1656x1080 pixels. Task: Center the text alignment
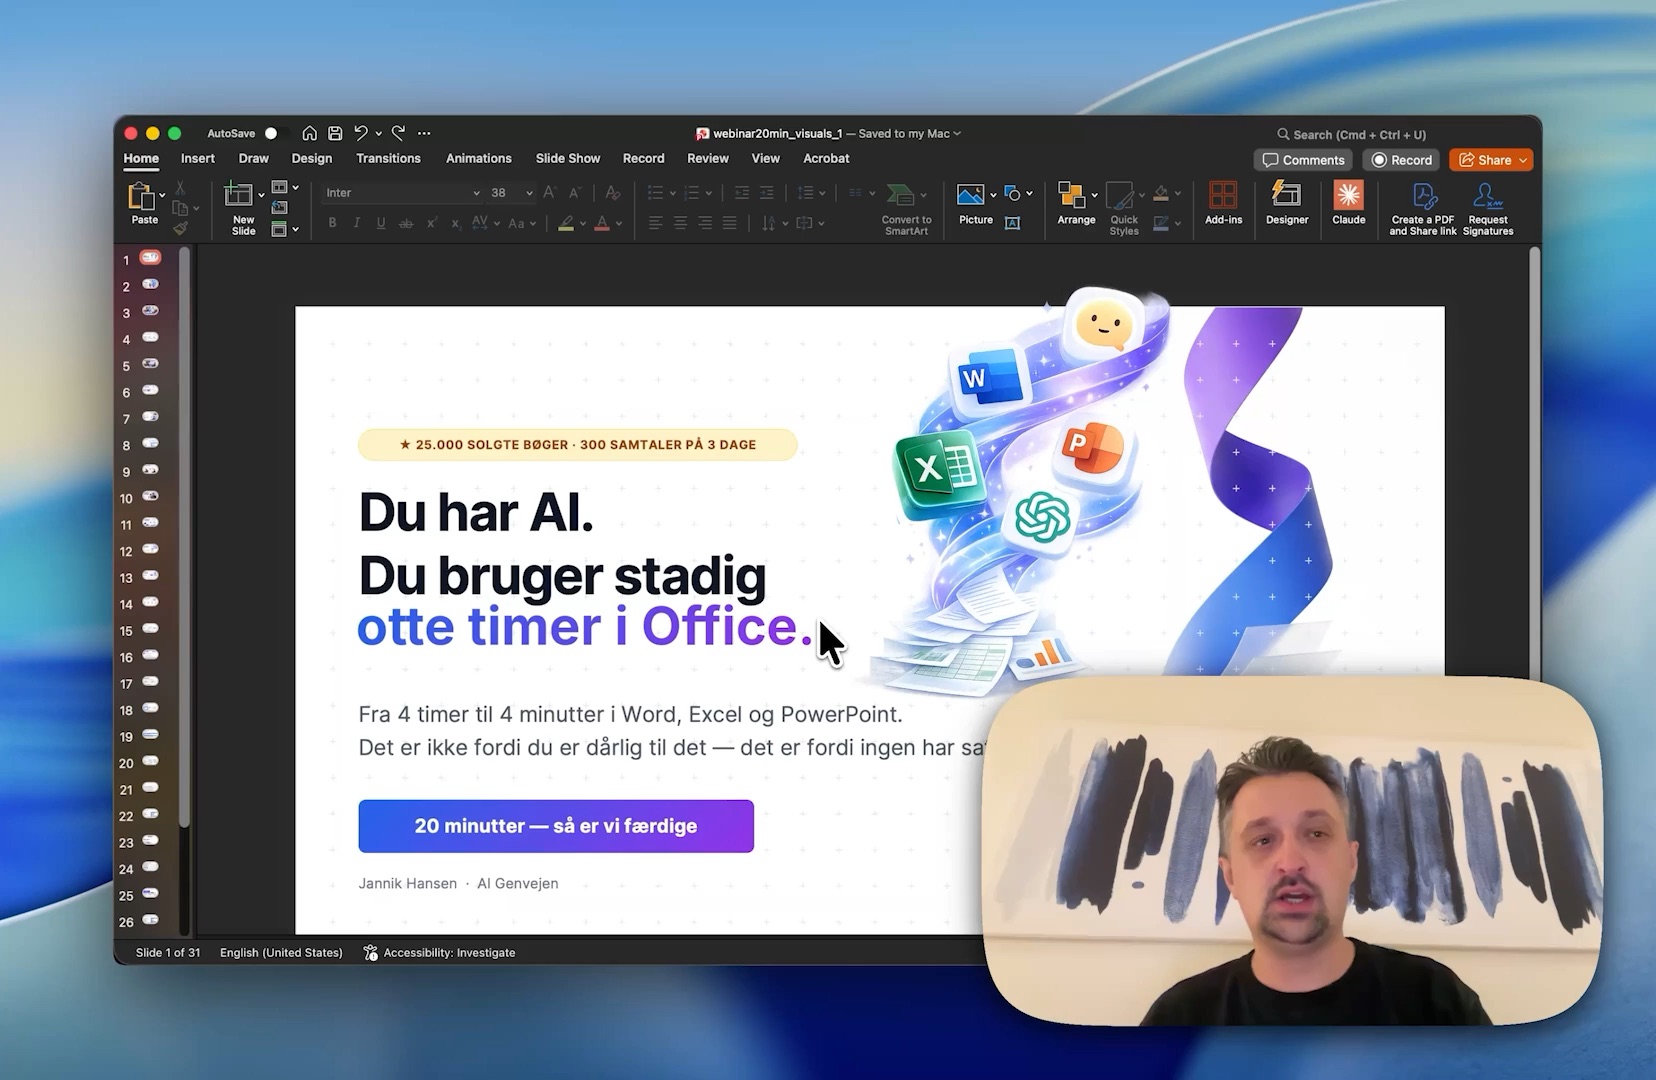pos(680,223)
